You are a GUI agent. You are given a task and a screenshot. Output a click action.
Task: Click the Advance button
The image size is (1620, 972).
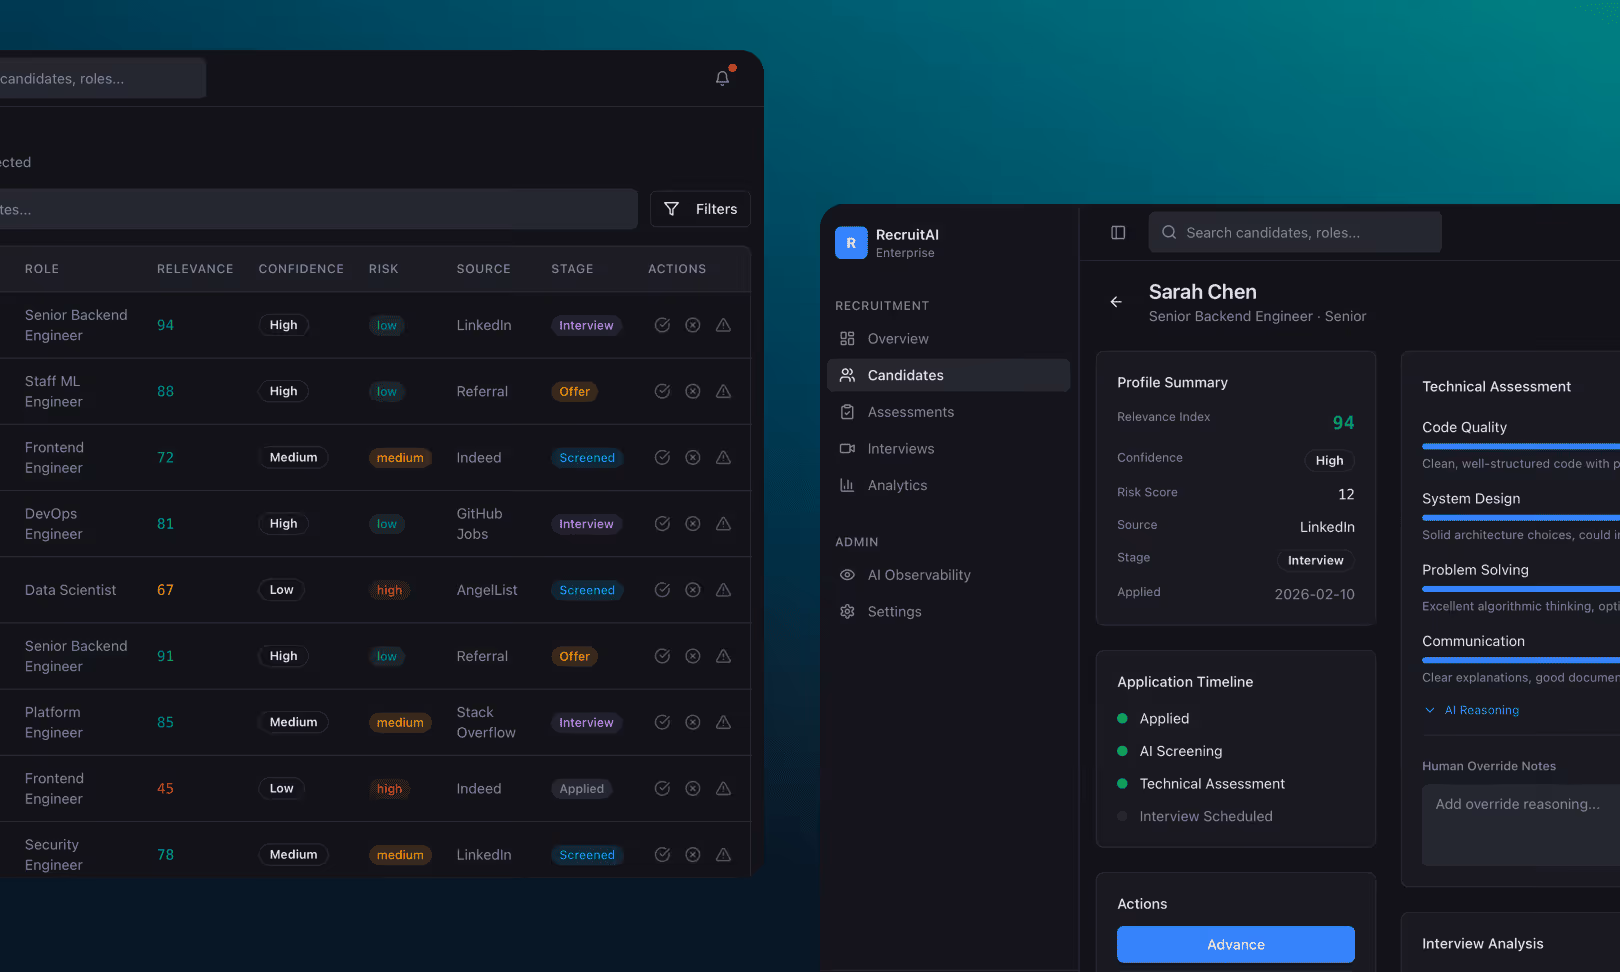(x=1236, y=944)
